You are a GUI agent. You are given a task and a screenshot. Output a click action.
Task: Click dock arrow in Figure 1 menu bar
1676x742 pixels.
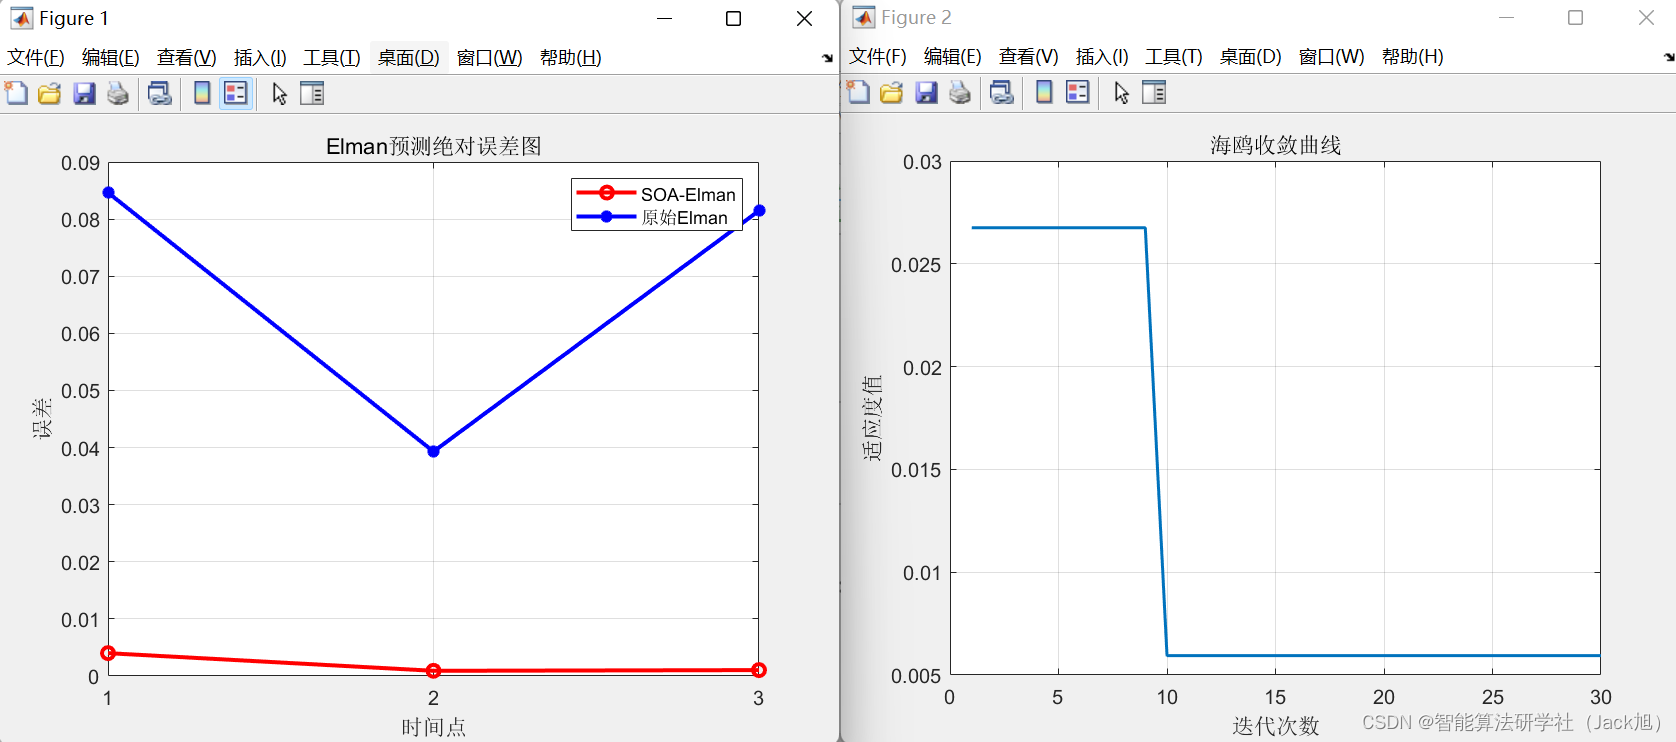pos(827,58)
